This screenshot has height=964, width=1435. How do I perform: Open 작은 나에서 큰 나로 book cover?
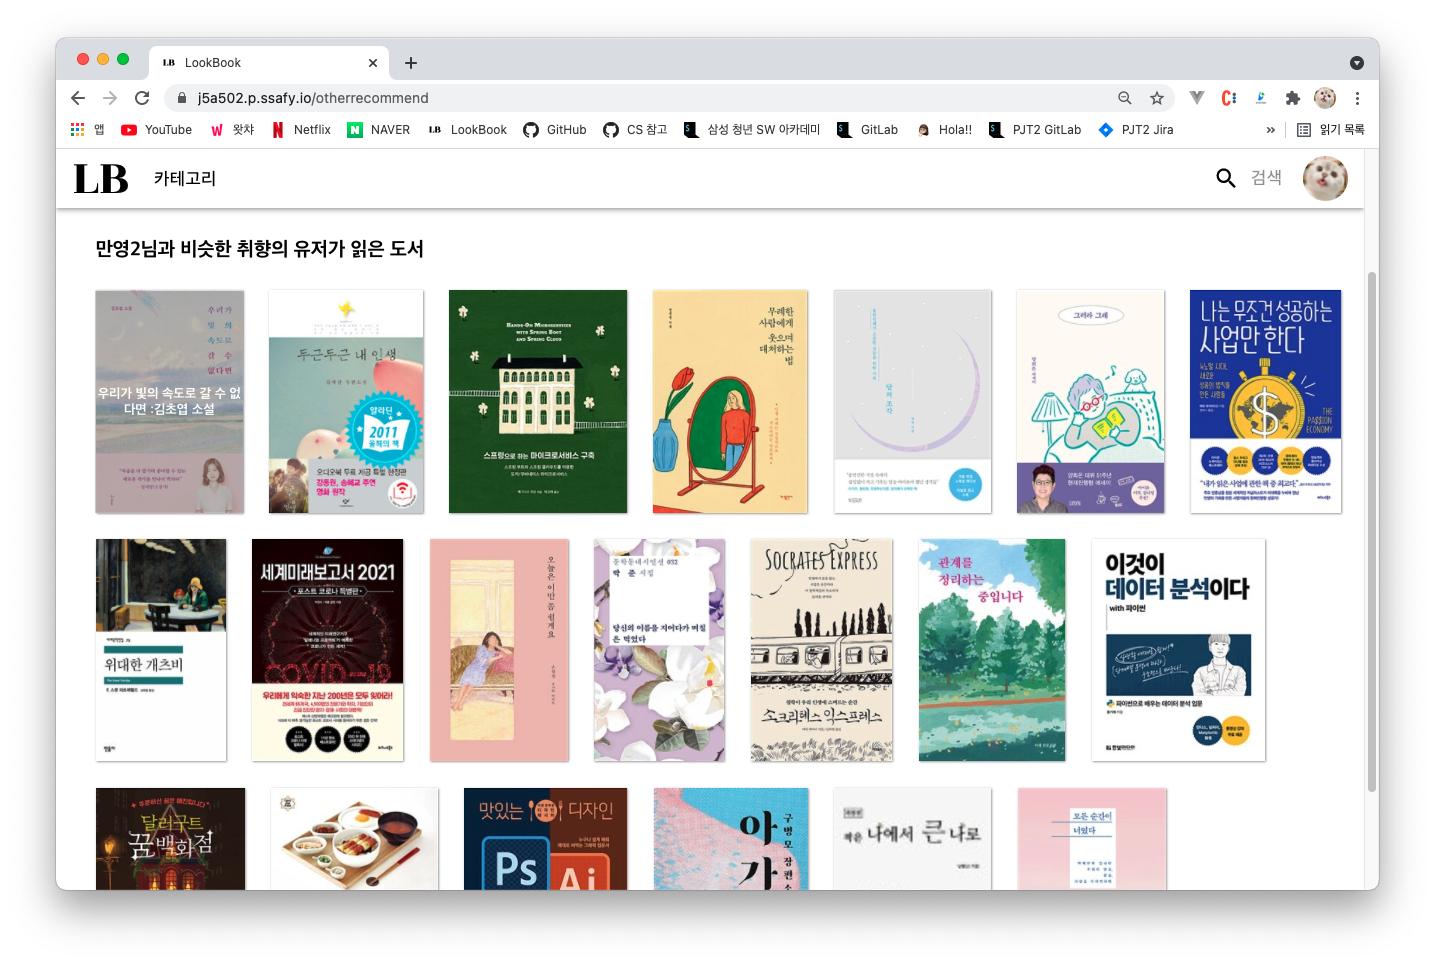pyautogui.click(x=913, y=838)
